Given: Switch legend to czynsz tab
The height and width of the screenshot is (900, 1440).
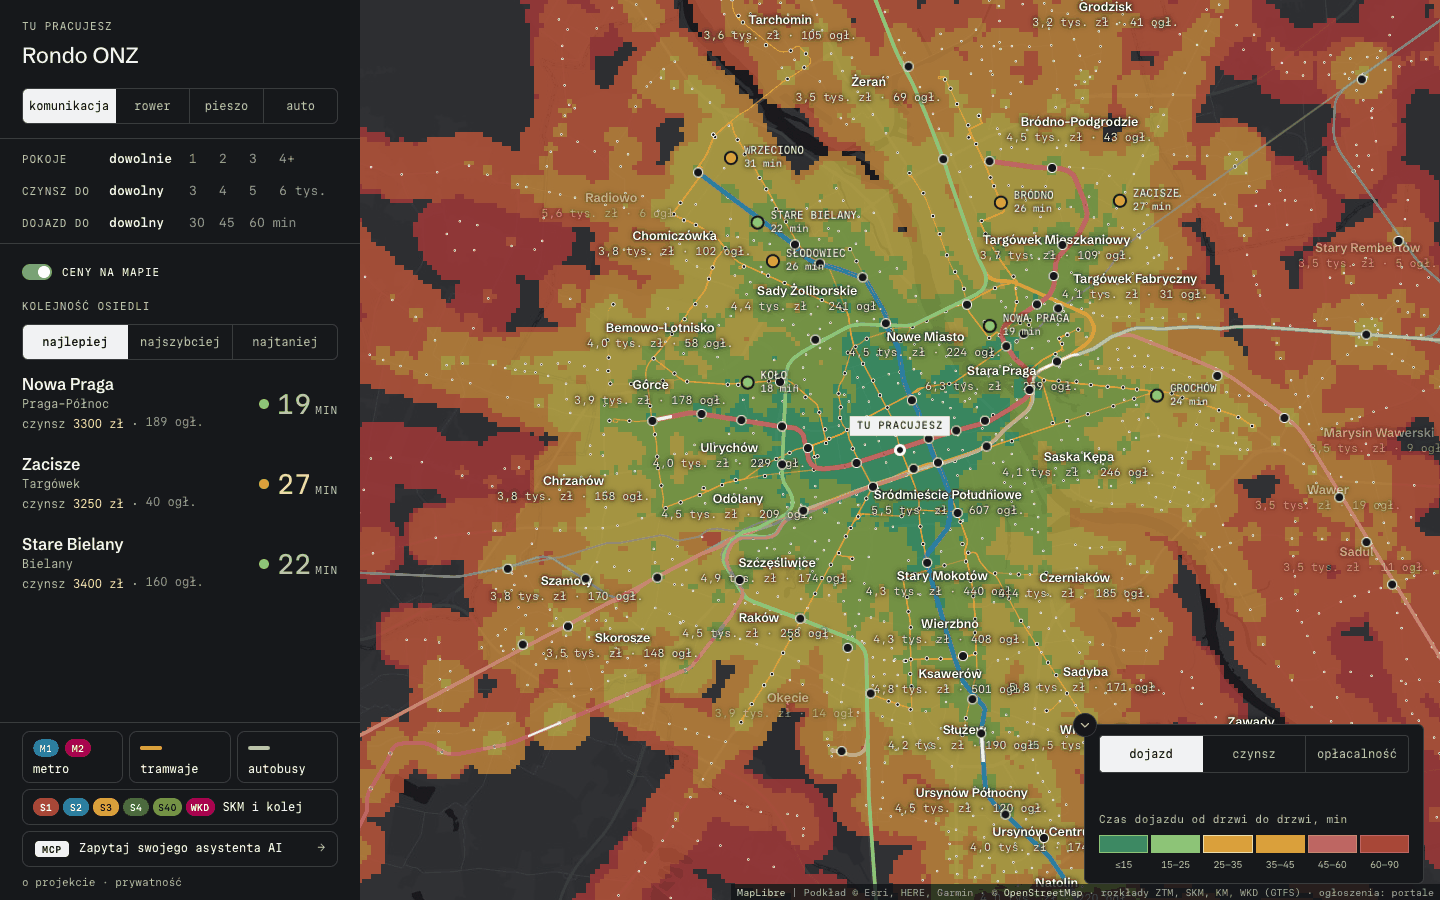Looking at the screenshot, I should (x=1254, y=754).
